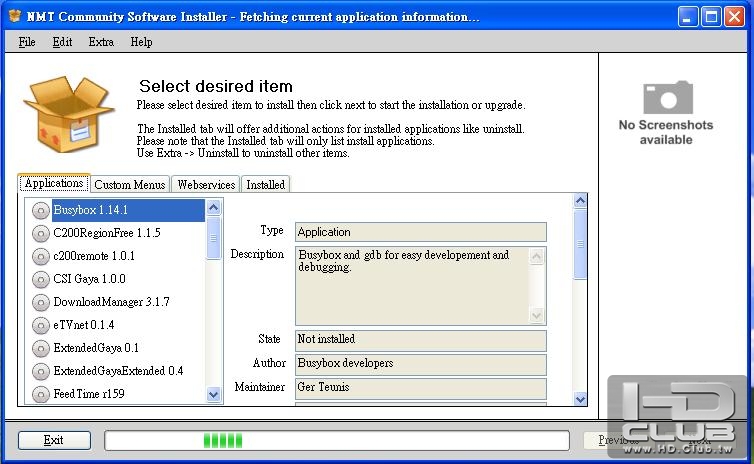Minimize the installer window
This screenshot has width=754, height=464.
point(688,17)
